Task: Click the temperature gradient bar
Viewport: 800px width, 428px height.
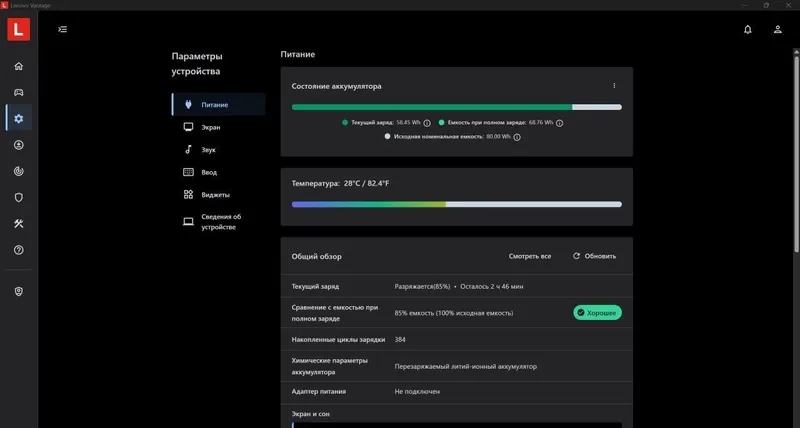Action: point(457,204)
